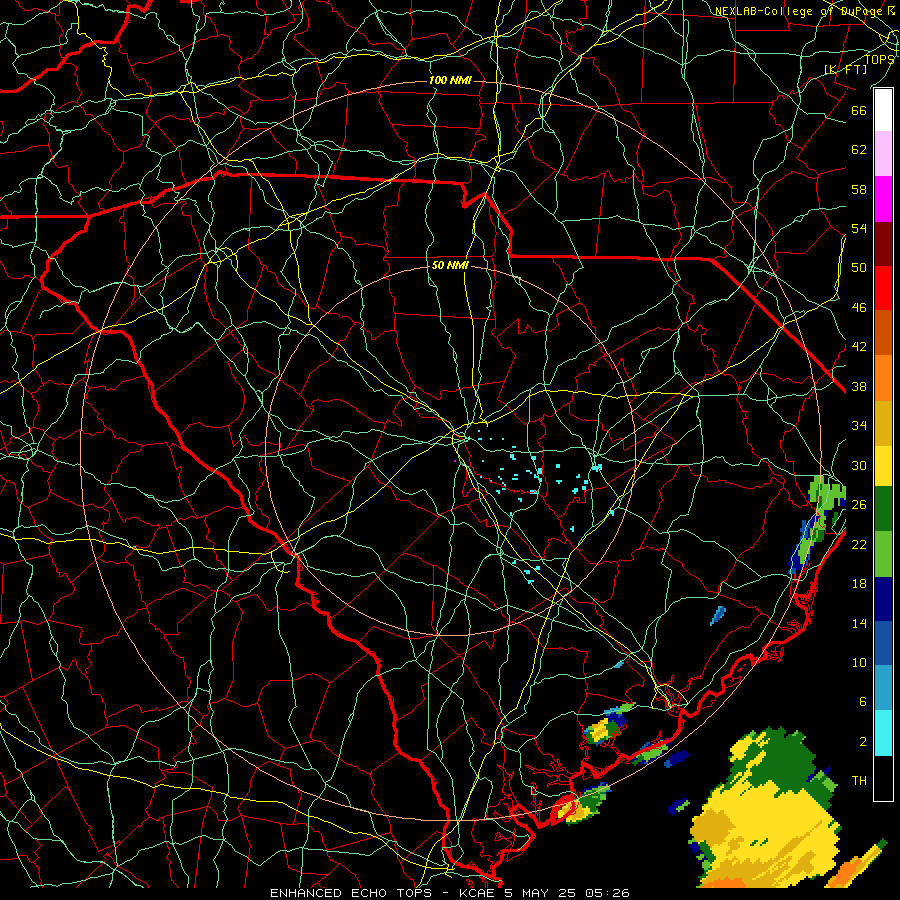Click the legend value '2'

[x=862, y=742]
